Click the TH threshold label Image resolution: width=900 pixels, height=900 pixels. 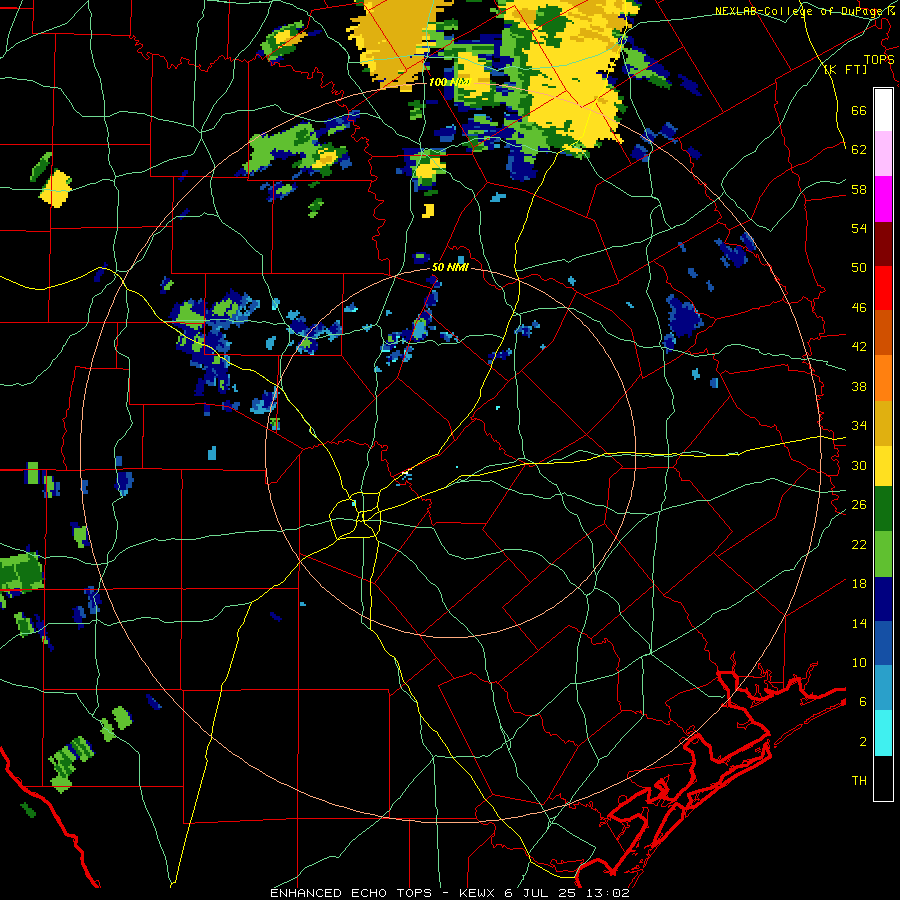[859, 781]
